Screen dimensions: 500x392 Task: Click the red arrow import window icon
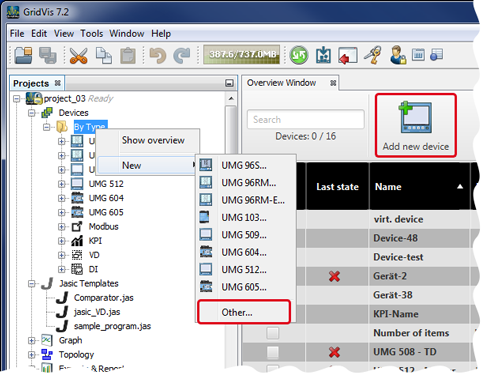(348, 55)
